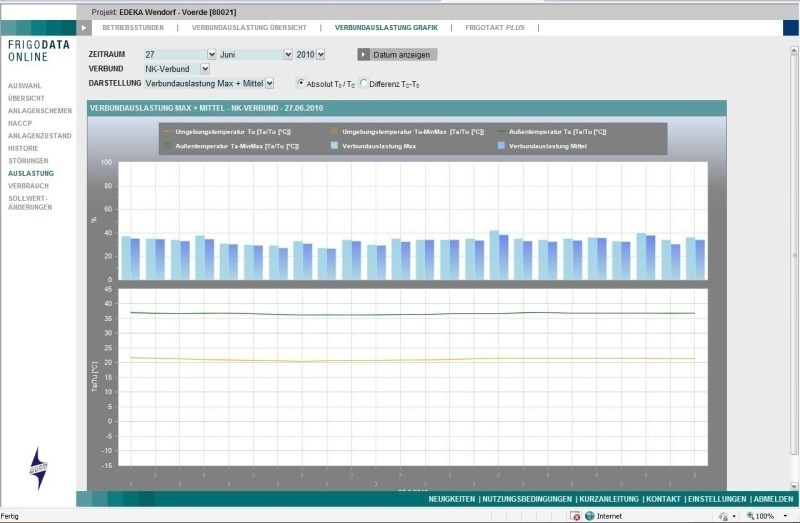
Task: Click Verbundauslastung Mittel legend swatch
Action: 501,145
